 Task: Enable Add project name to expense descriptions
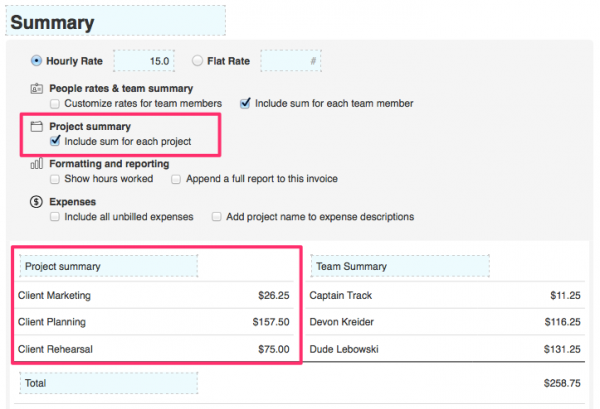coord(217,216)
